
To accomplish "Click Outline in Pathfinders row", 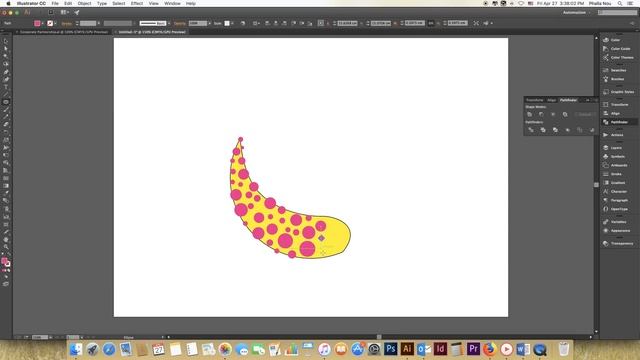I will [580, 130].
